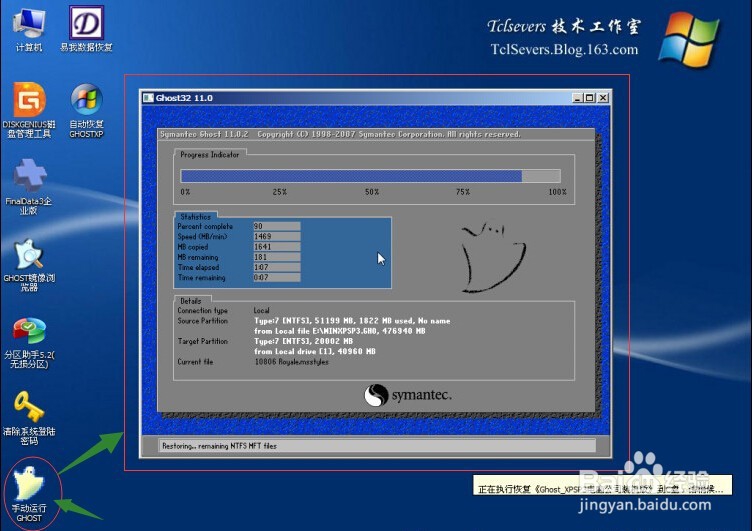Select Speed value 1469
This screenshot has width=754, height=531.
tap(276, 236)
